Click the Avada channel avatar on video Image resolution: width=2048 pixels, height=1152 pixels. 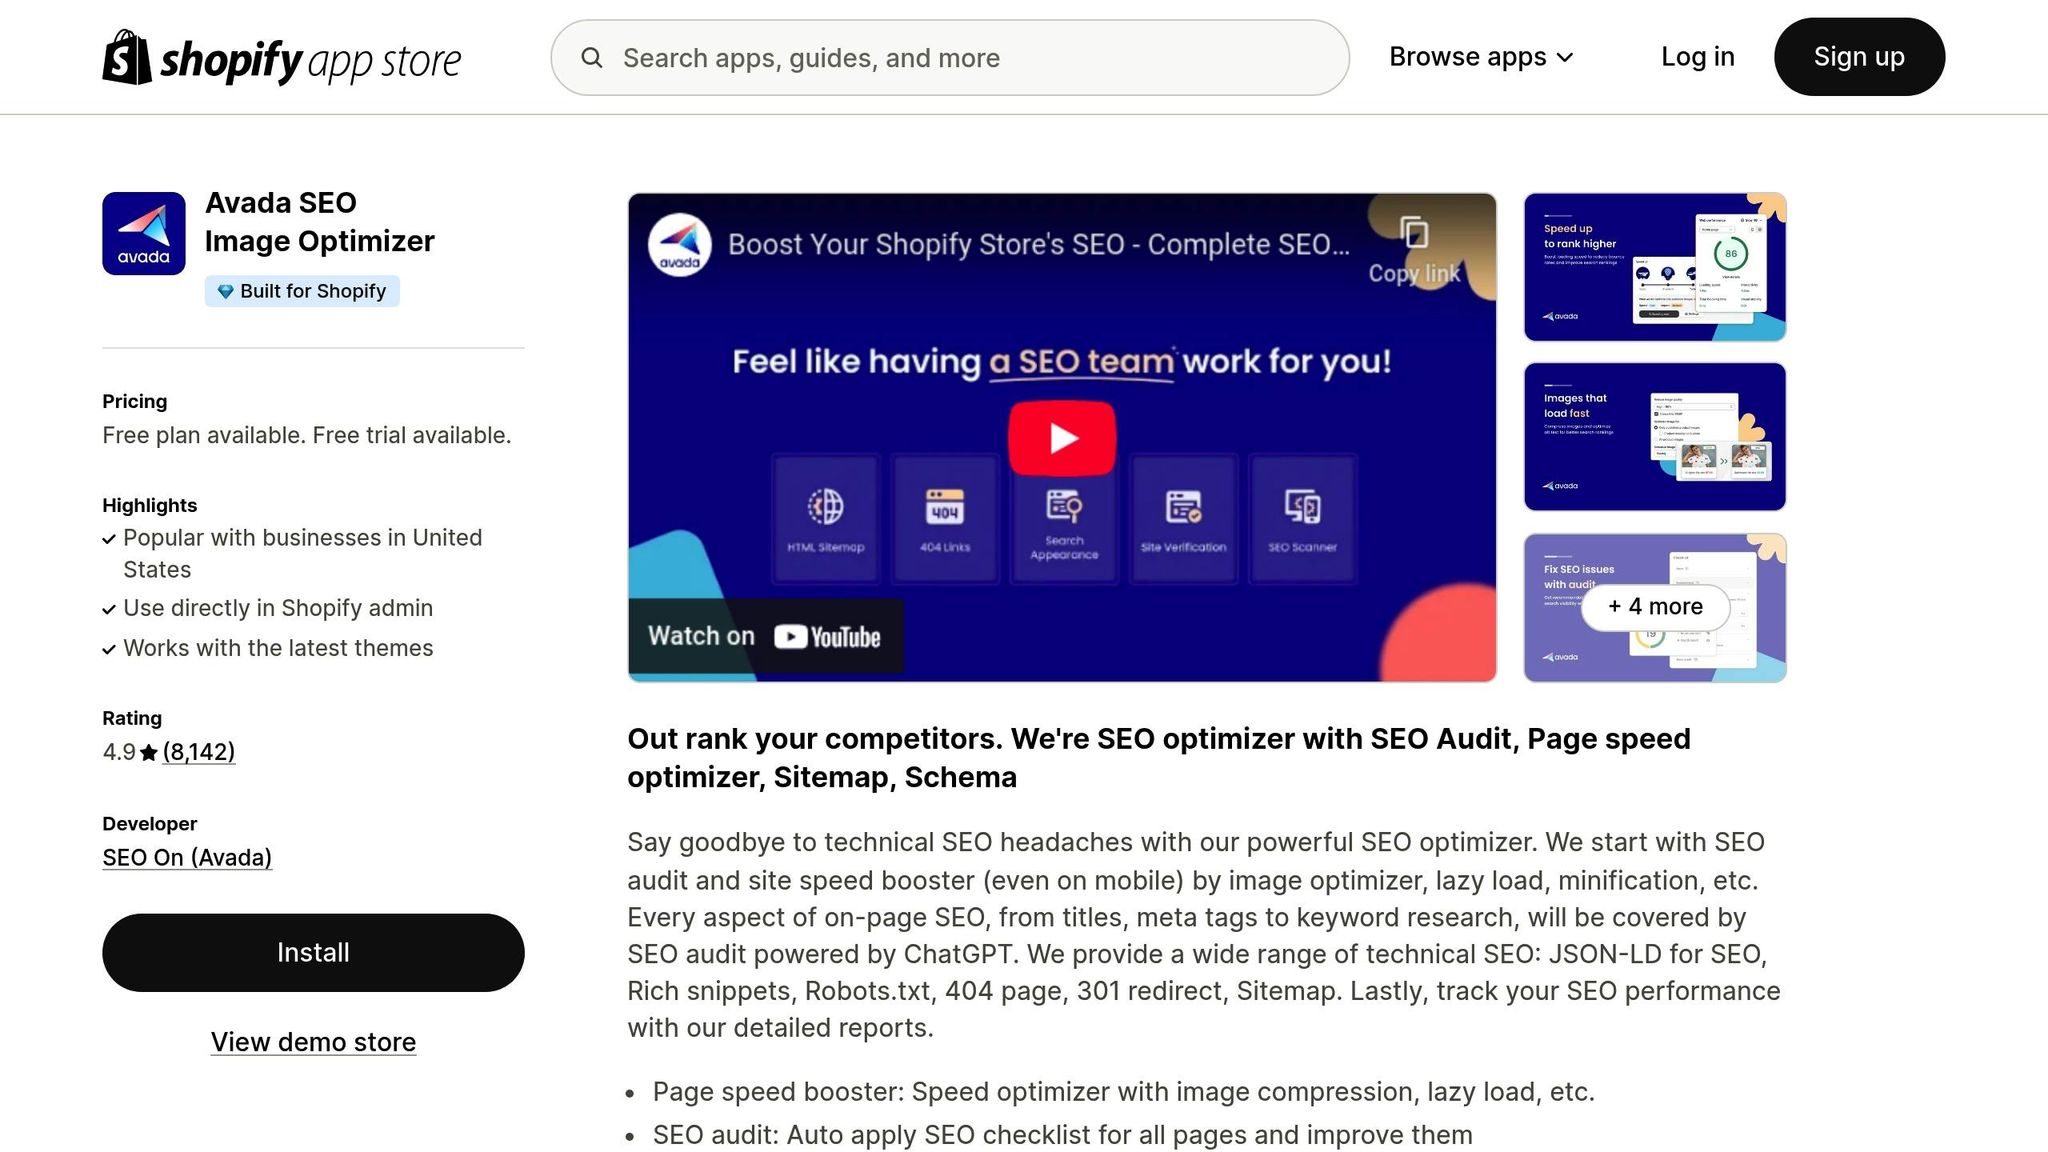[x=680, y=245]
